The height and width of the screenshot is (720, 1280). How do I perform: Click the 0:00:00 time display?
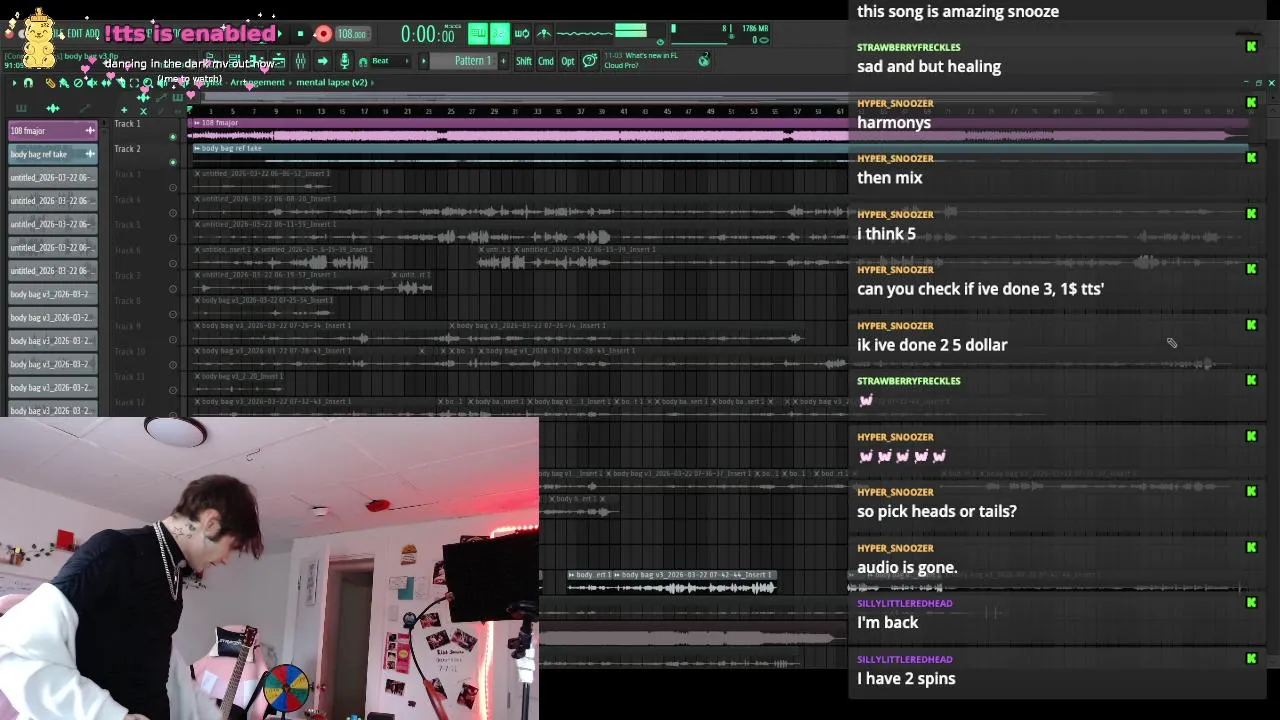coord(428,34)
